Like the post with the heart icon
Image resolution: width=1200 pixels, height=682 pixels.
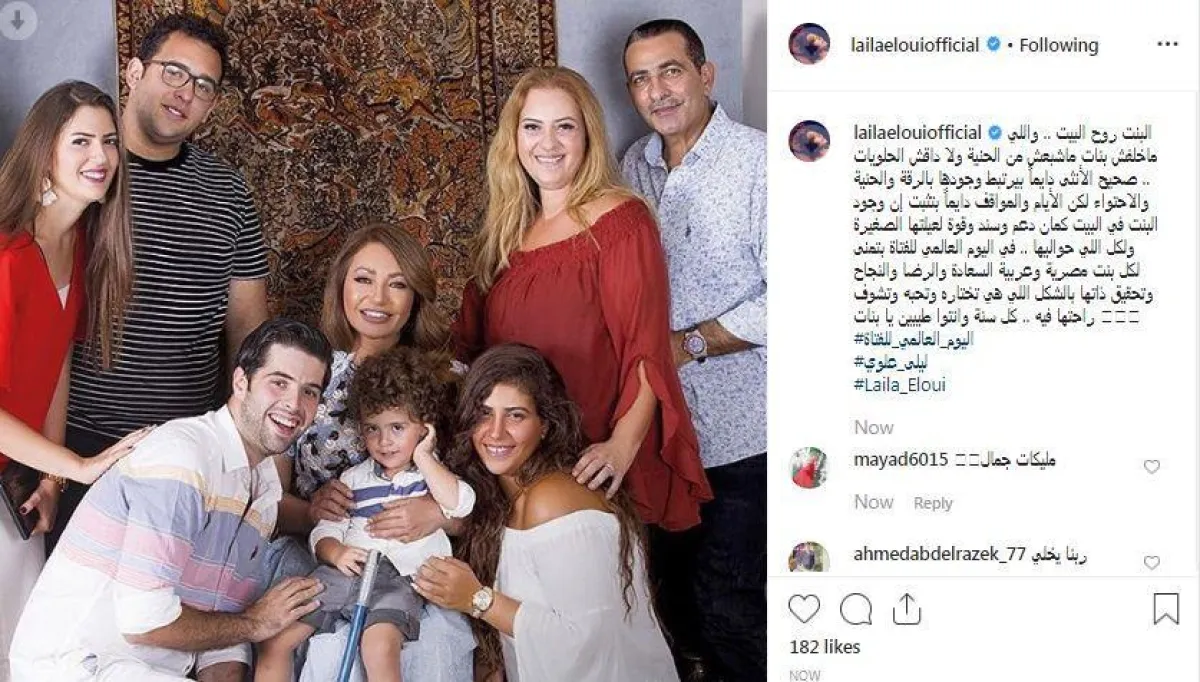click(804, 608)
